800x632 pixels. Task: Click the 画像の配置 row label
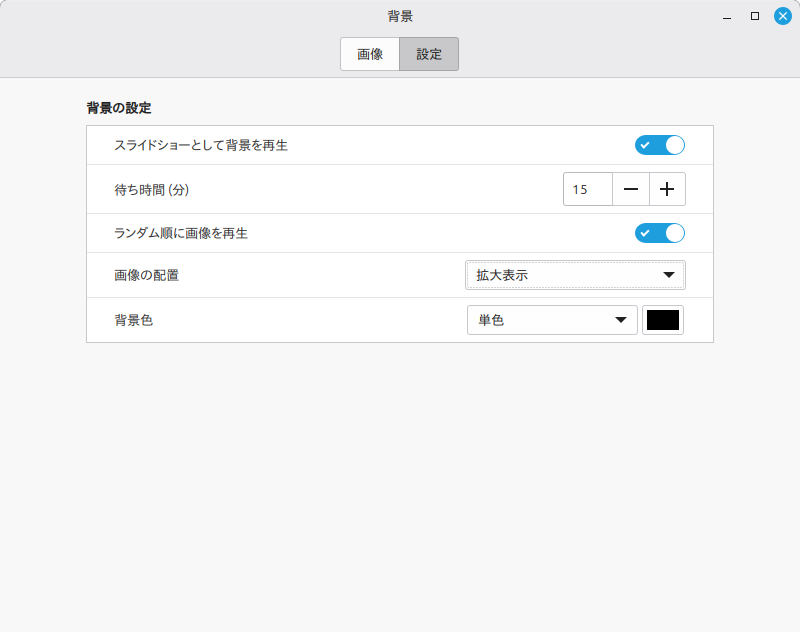pos(147,275)
